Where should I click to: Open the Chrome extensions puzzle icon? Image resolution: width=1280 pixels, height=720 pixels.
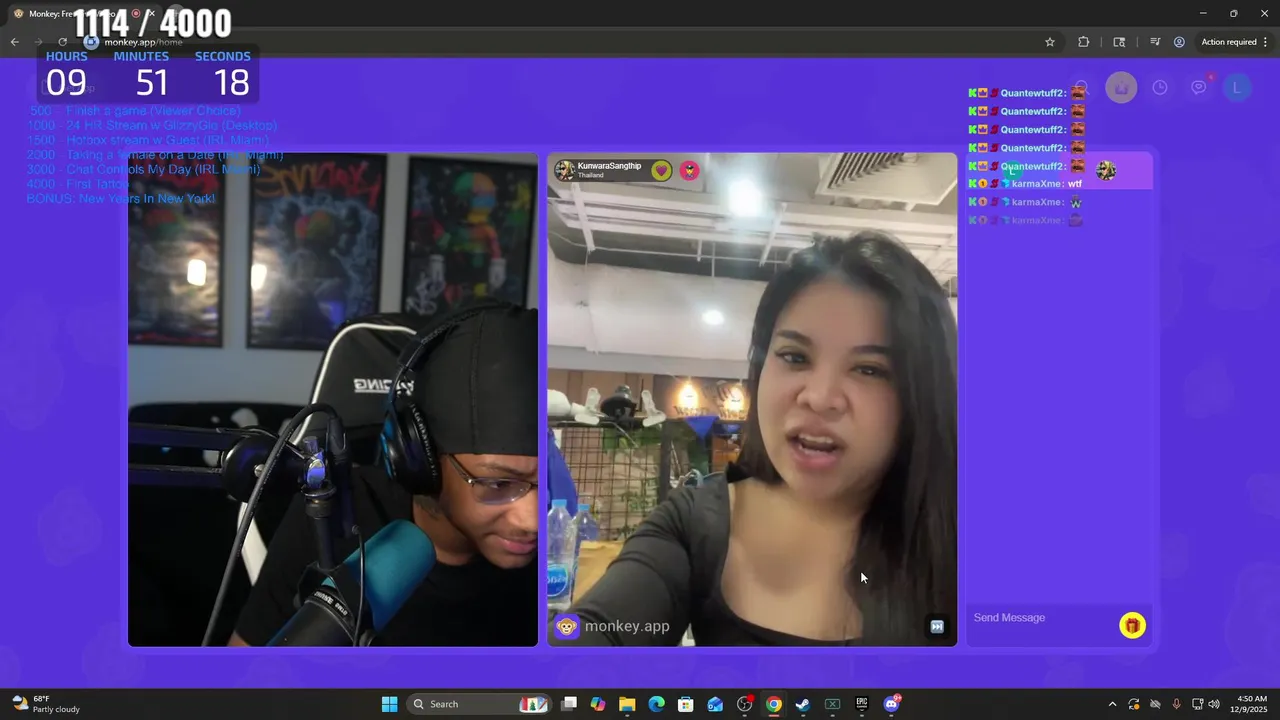click(x=1083, y=42)
